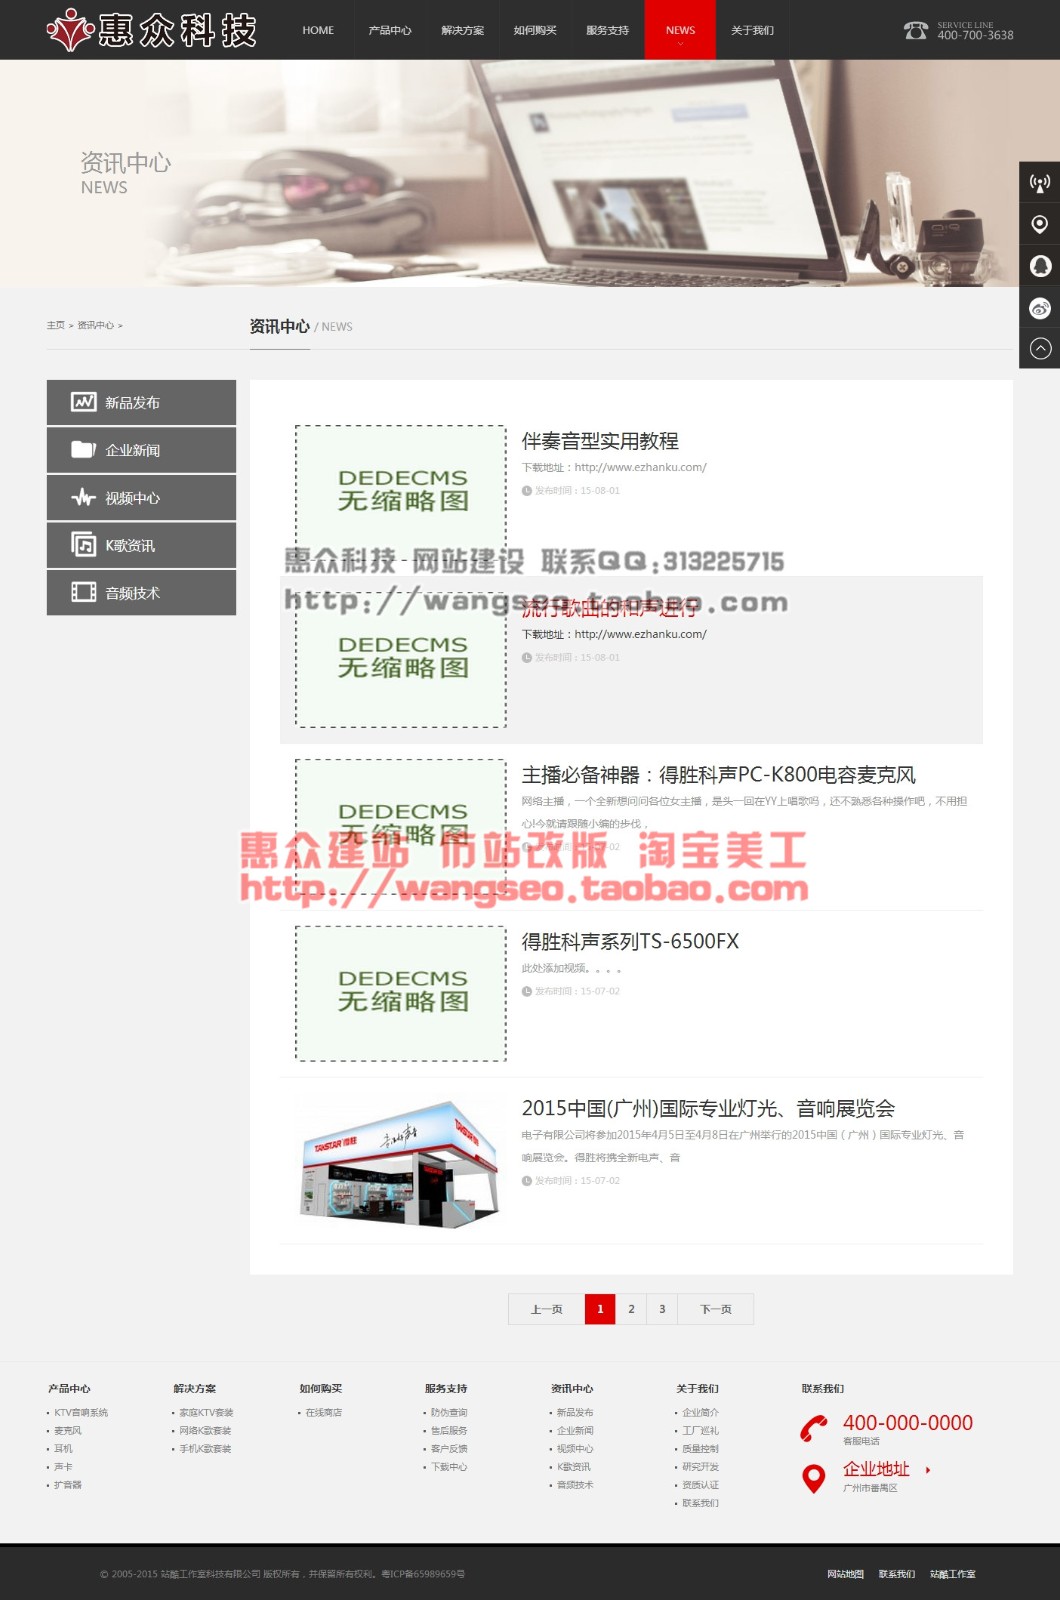
Task: Go to pagination page 2
Action: coord(631,1309)
